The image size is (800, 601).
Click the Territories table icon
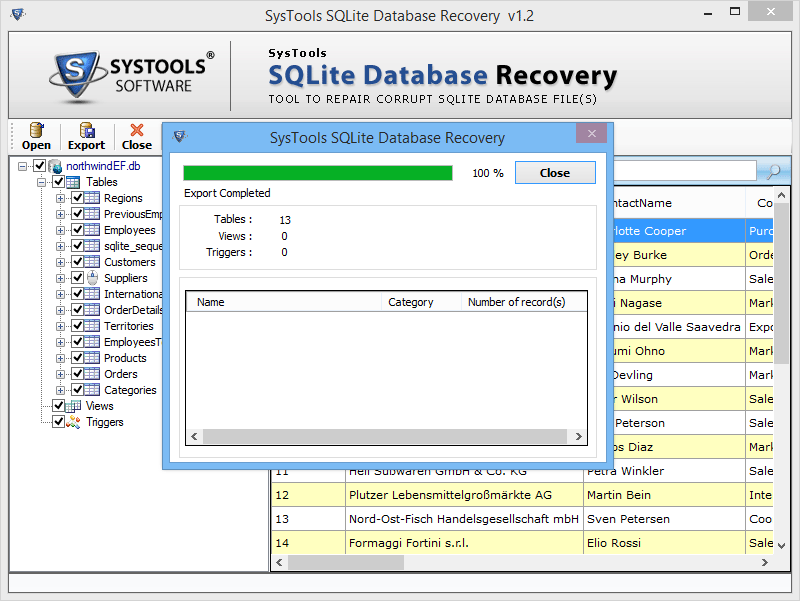point(92,326)
